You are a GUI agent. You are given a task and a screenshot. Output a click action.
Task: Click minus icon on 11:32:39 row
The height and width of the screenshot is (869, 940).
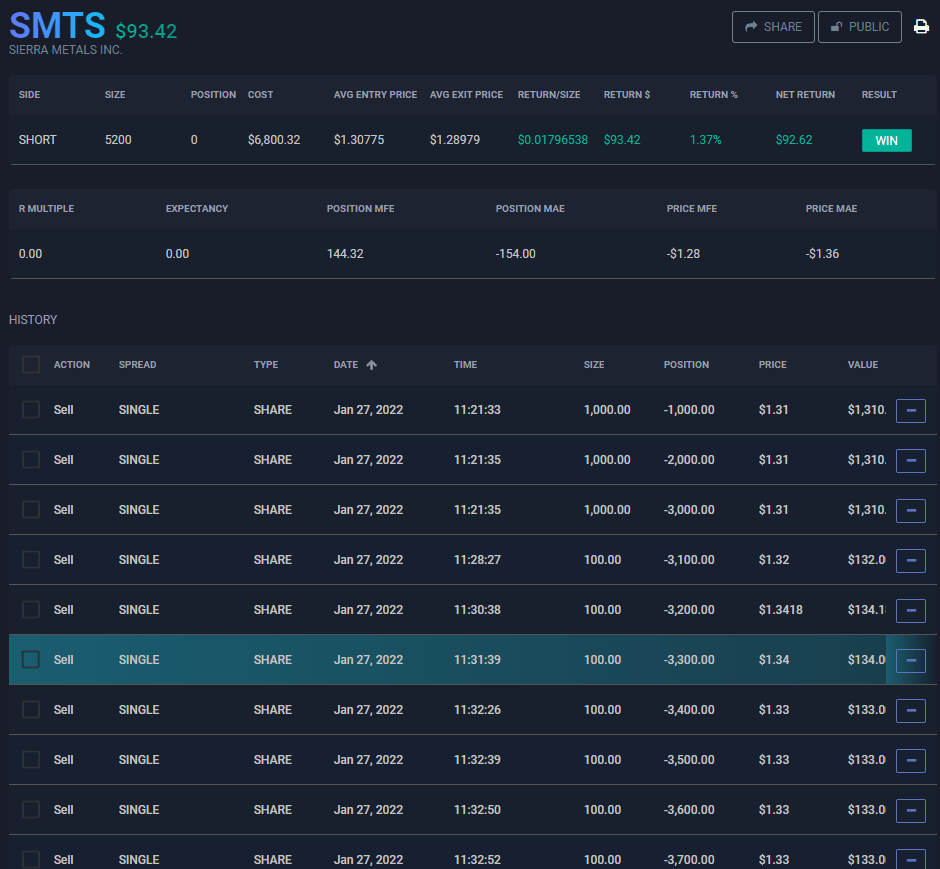click(x=910, y=760)
